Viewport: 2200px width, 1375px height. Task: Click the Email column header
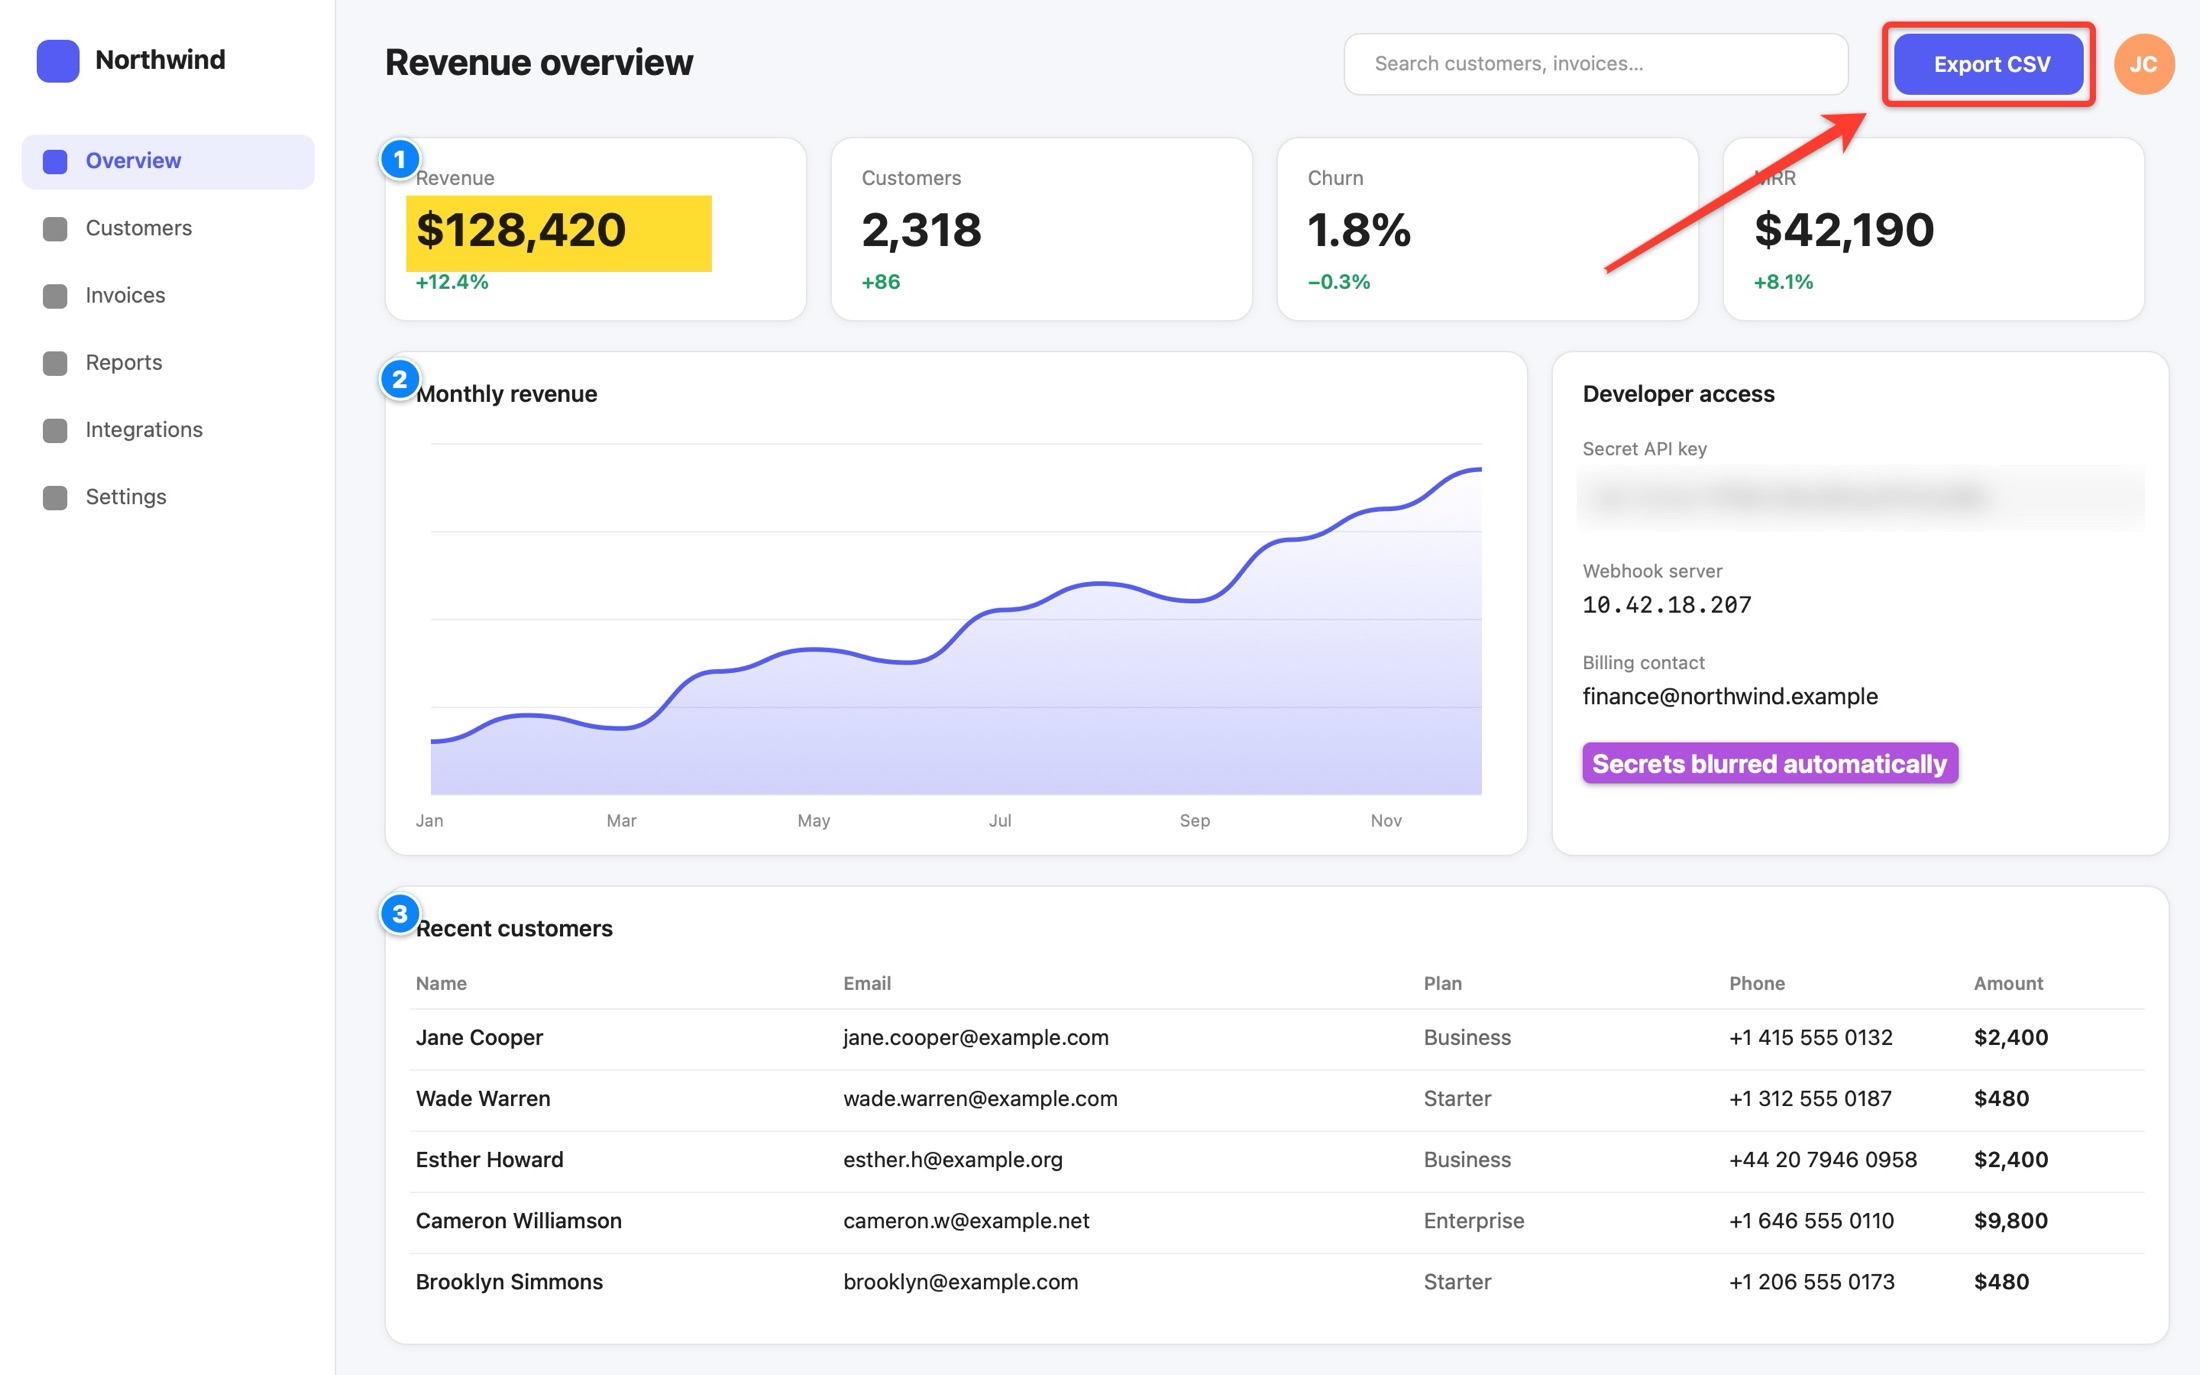866,983
